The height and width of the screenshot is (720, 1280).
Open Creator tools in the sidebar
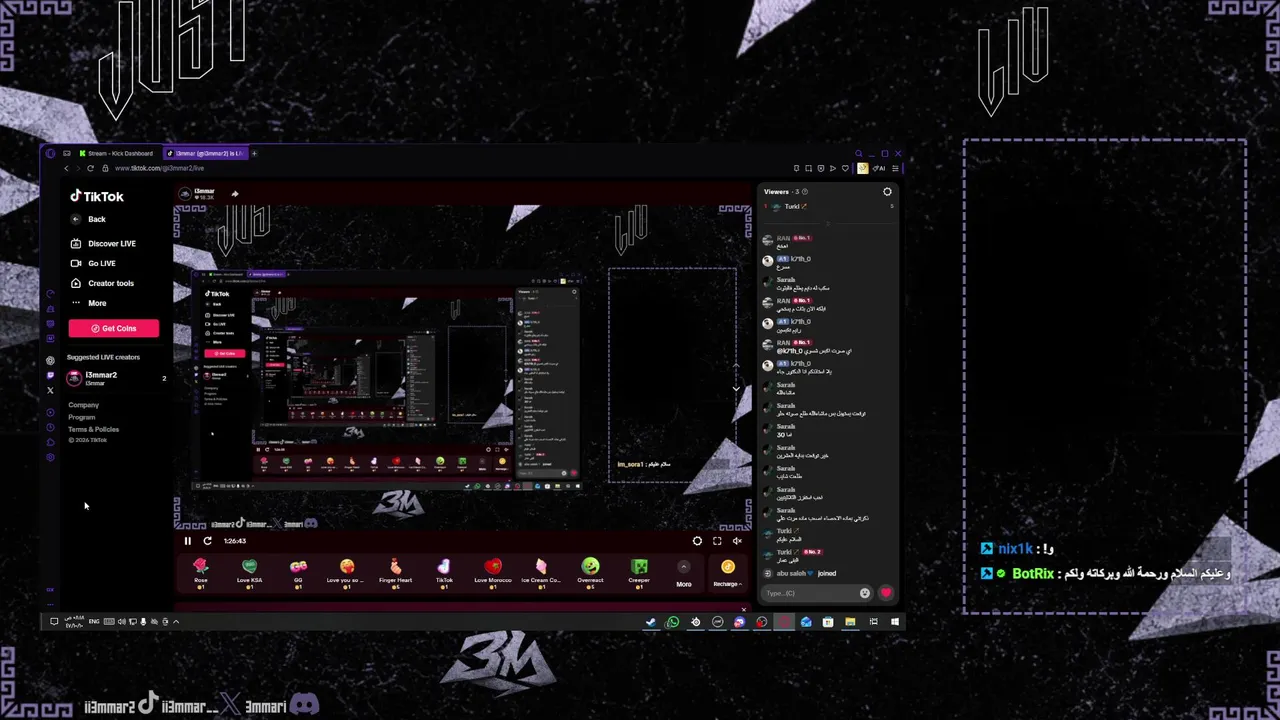click(102, 283)
